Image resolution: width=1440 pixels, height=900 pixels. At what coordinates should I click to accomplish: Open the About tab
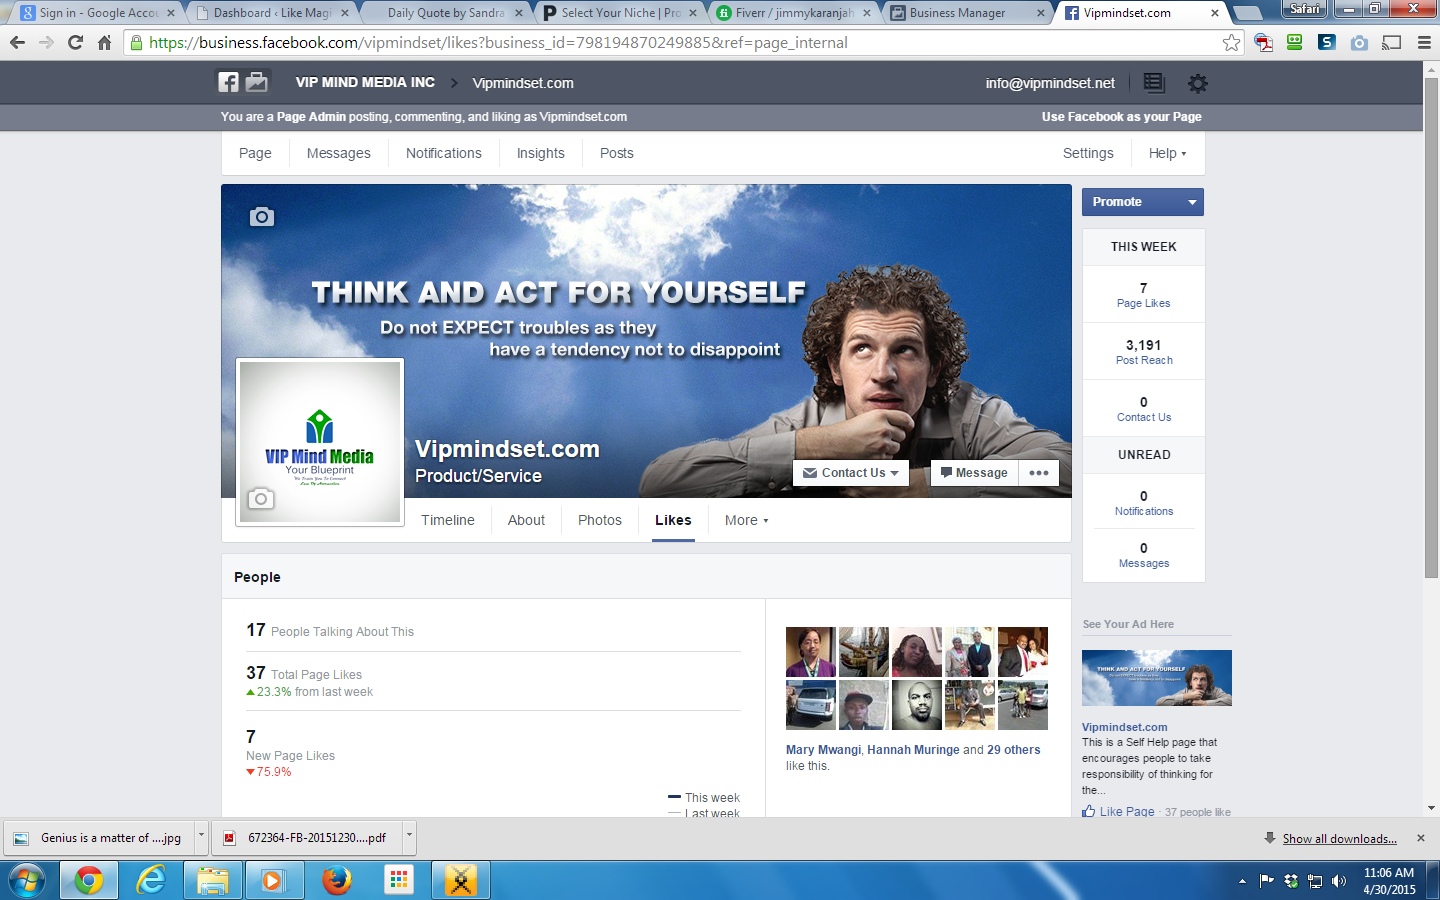[x=526, y=520]
